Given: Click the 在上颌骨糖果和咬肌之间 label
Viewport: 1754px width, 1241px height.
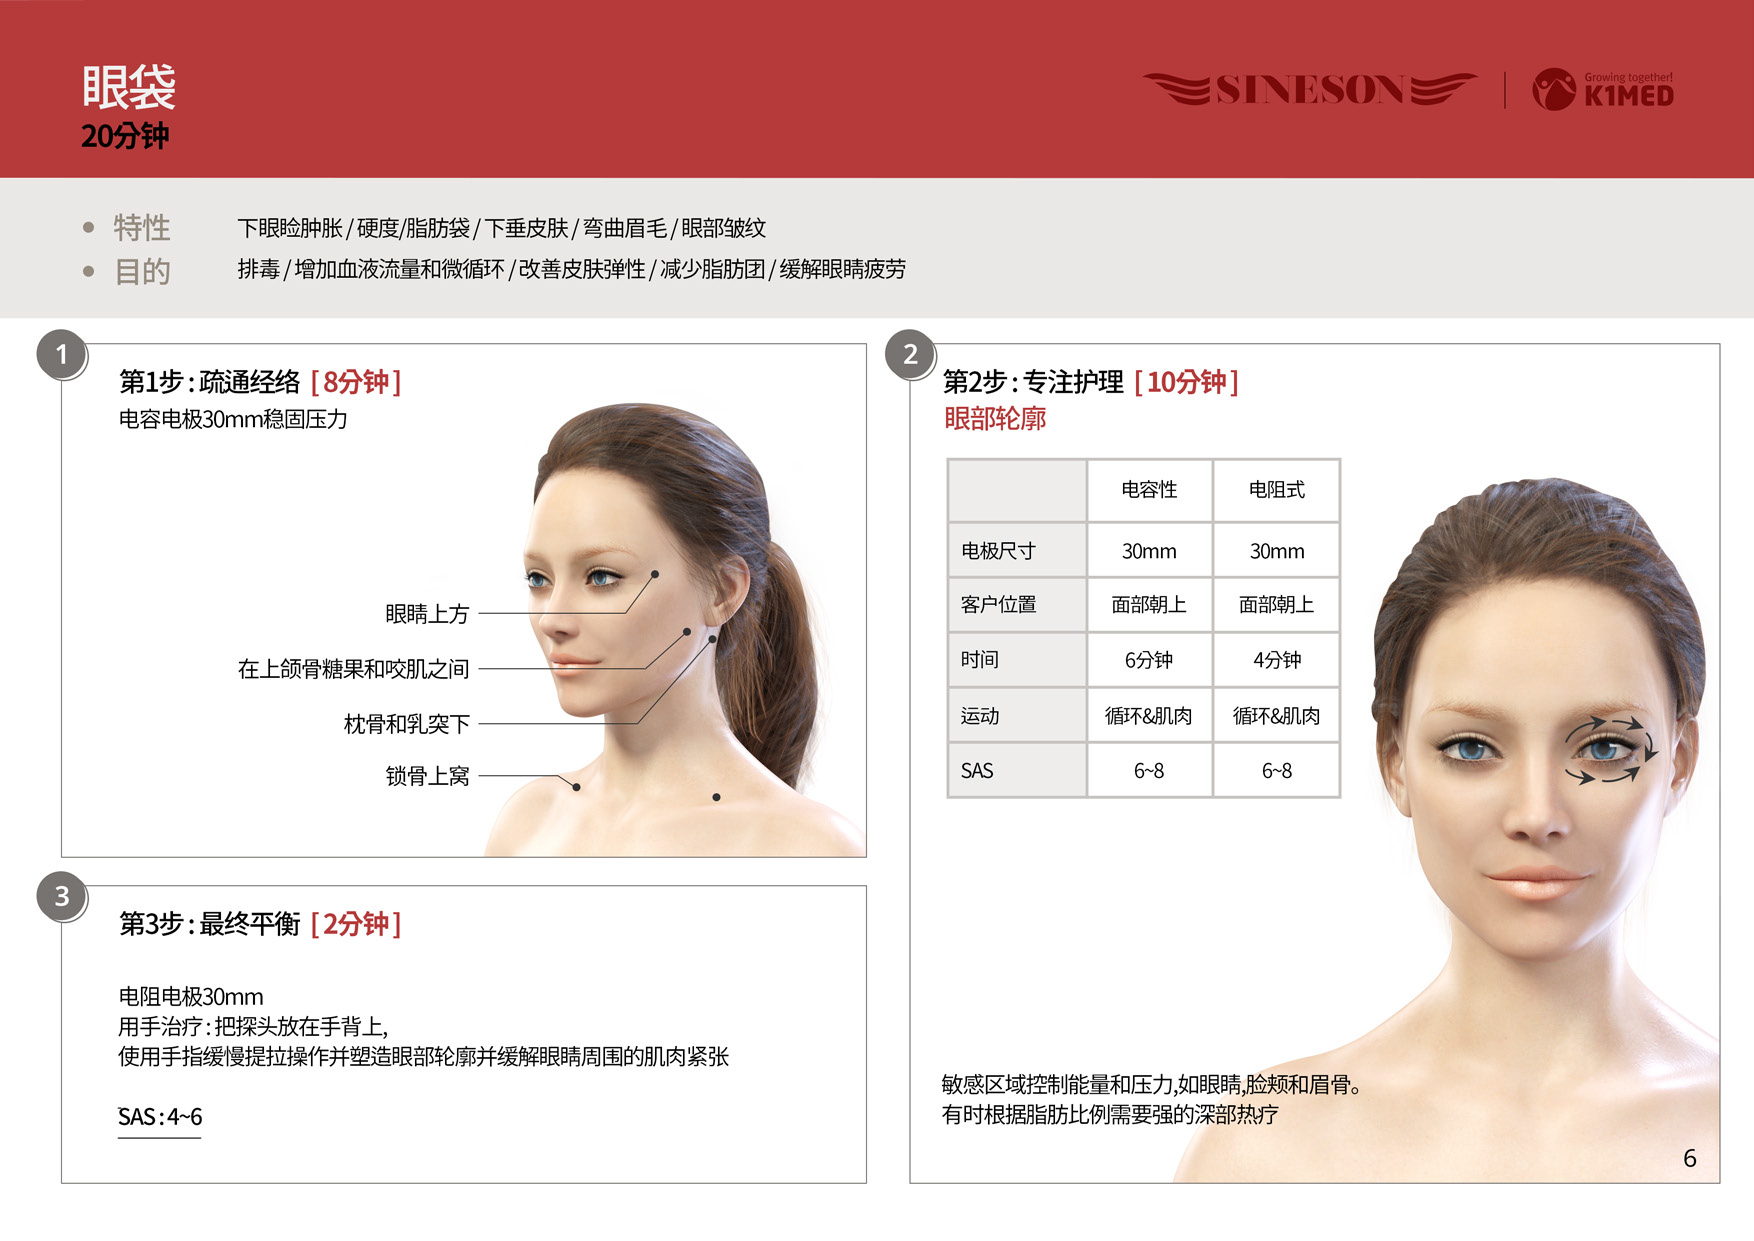Looking at the screenshot, I should (353, 669).
